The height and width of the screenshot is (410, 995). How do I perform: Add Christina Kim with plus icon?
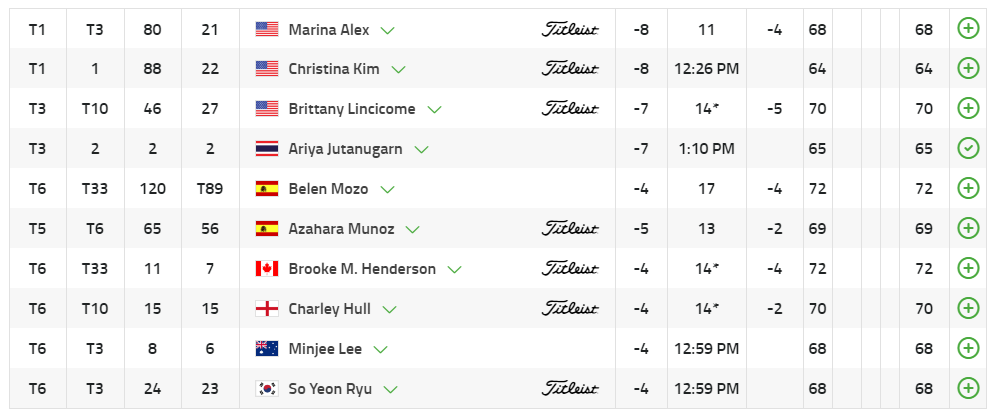[967, 69]
